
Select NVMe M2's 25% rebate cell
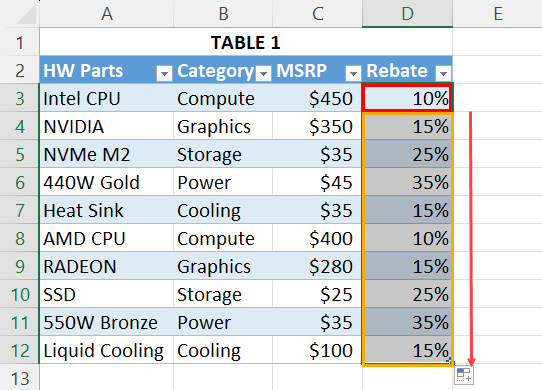point(408,154)
